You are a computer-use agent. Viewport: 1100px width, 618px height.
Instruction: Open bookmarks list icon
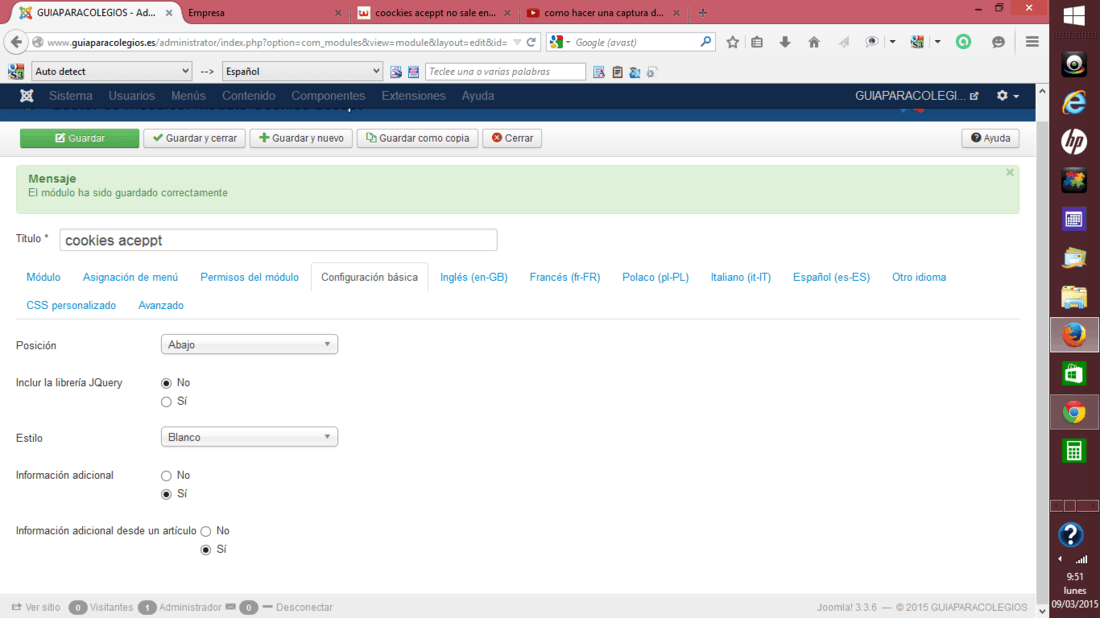point(757,42)
